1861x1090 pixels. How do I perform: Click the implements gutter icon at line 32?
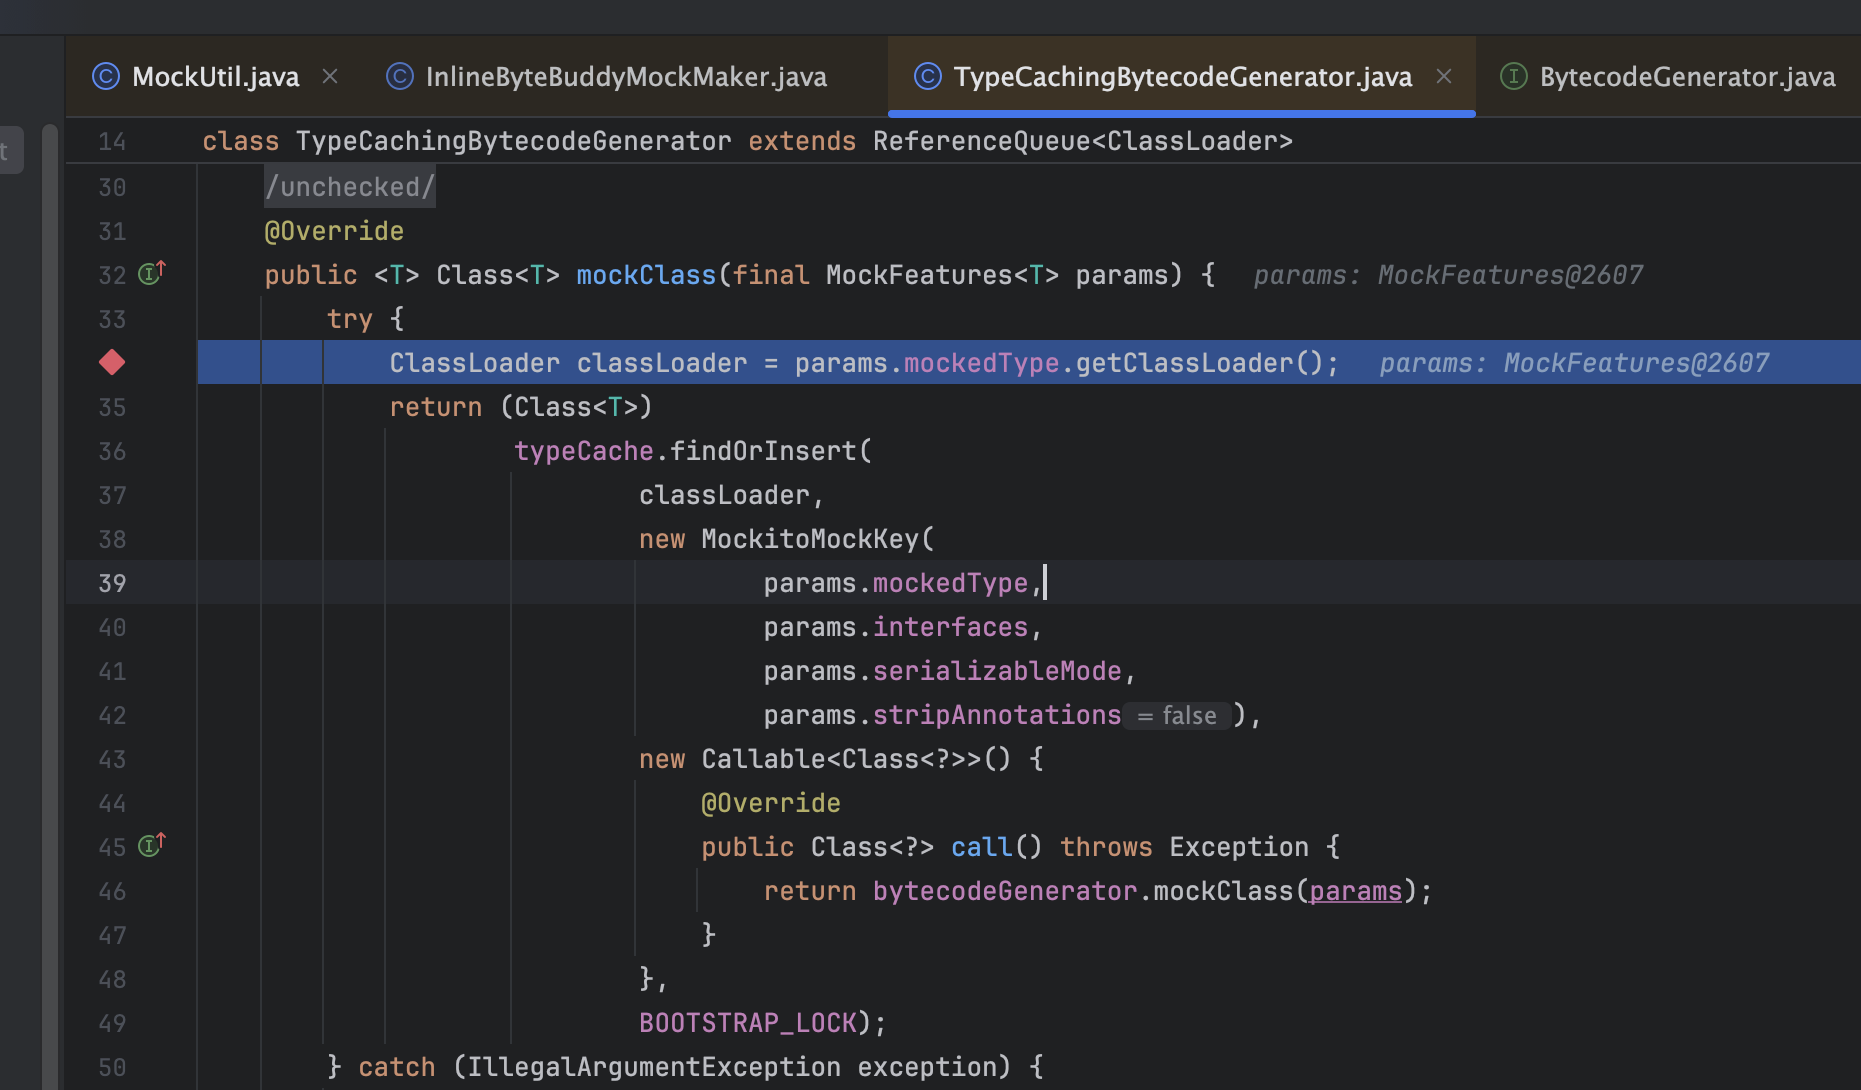pos(151,273)
